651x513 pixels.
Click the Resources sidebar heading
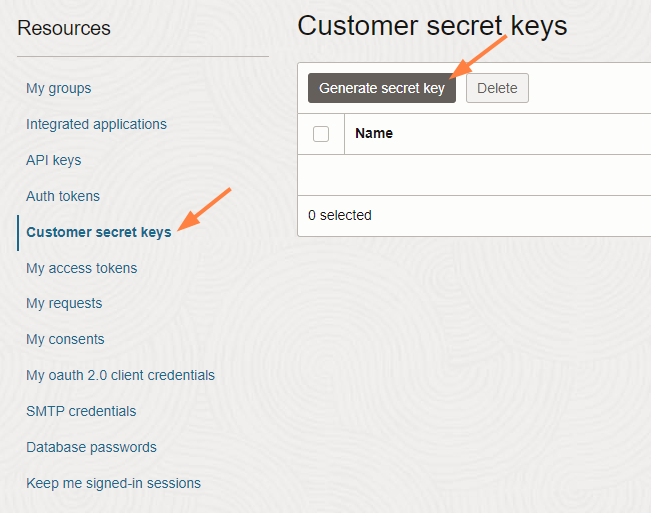coord(64,28)
